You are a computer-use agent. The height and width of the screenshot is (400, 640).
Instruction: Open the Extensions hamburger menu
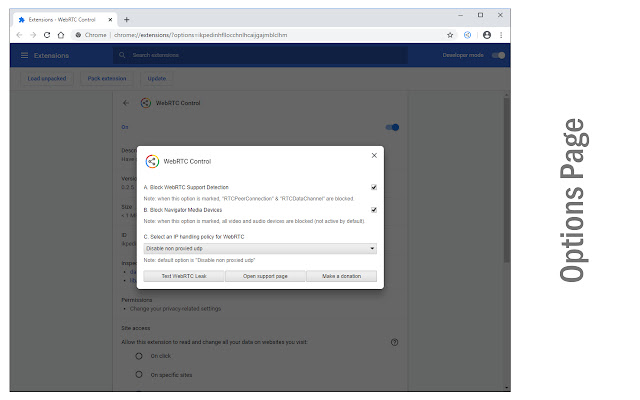click(23, 55)
